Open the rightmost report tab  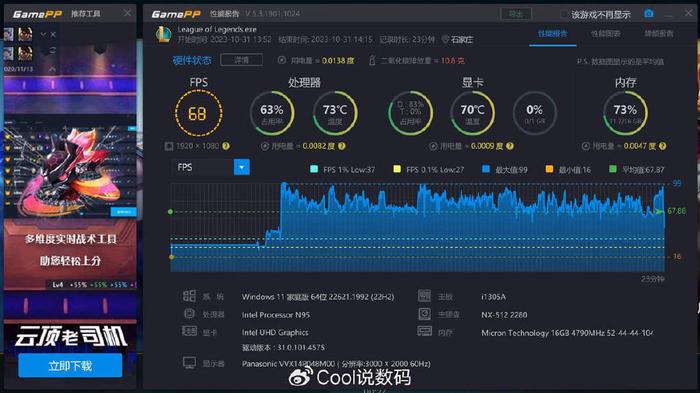[658, 33]
